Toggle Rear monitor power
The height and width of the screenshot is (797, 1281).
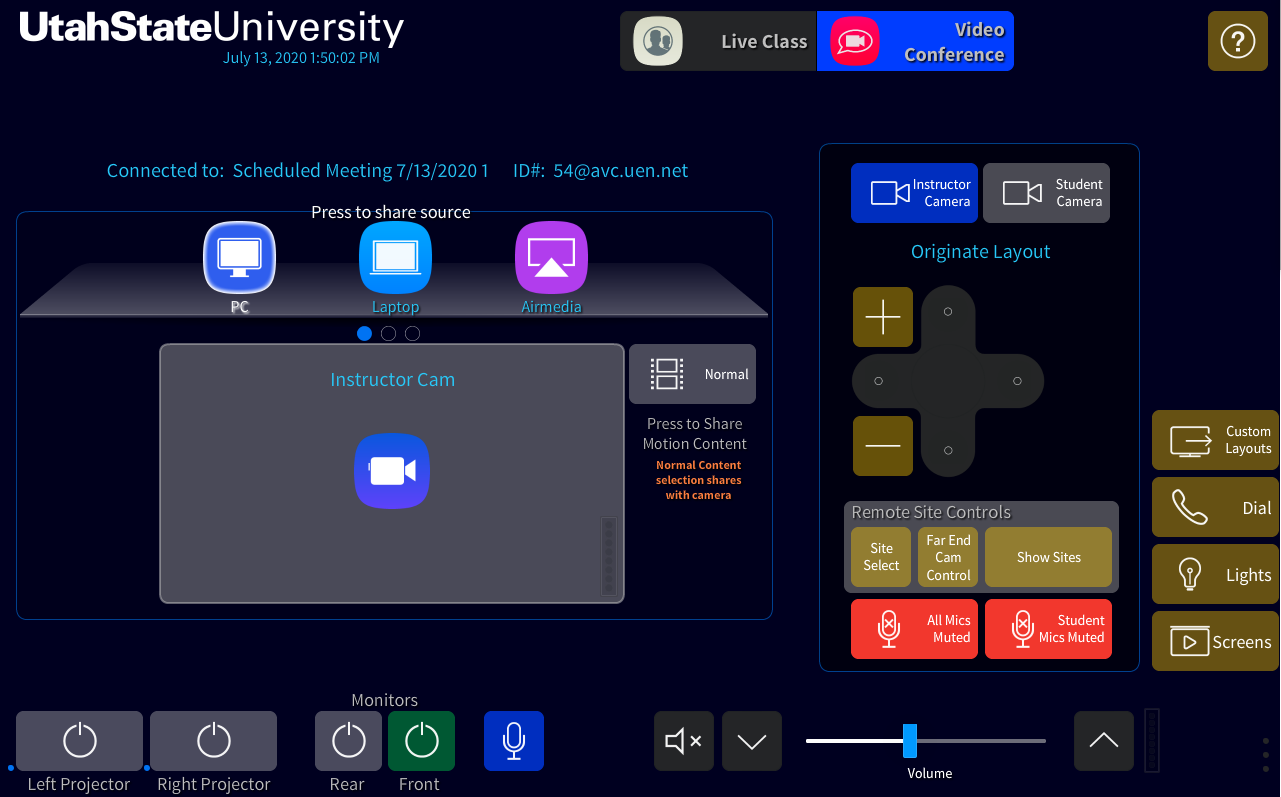point(347,741)
